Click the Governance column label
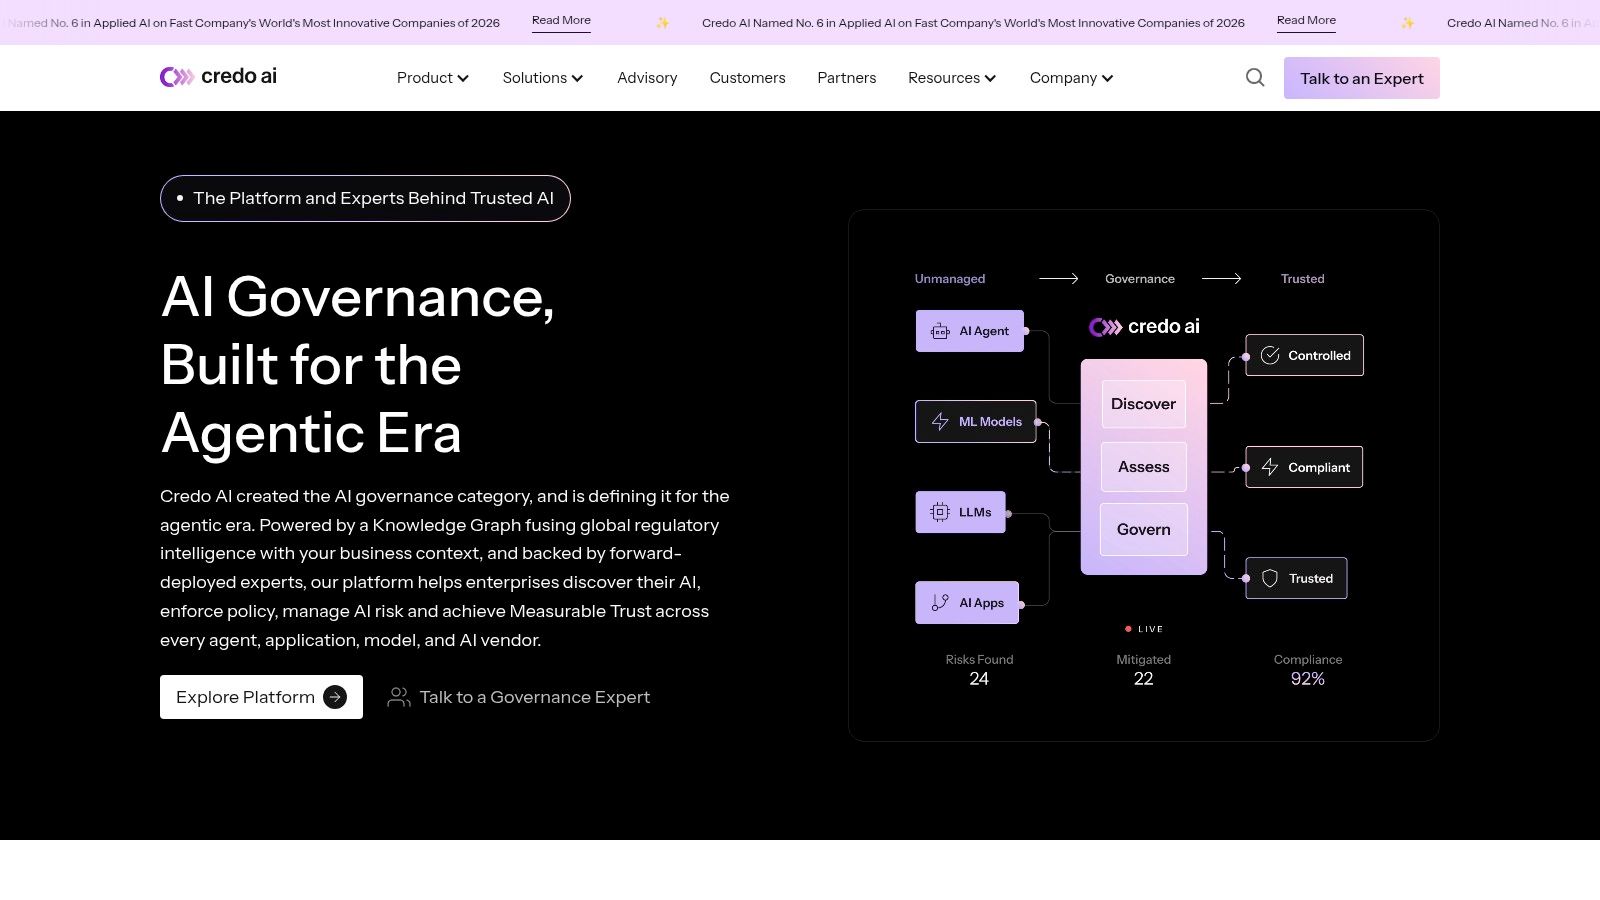This screenshot has width=1600, height=900. (1140, 279)
